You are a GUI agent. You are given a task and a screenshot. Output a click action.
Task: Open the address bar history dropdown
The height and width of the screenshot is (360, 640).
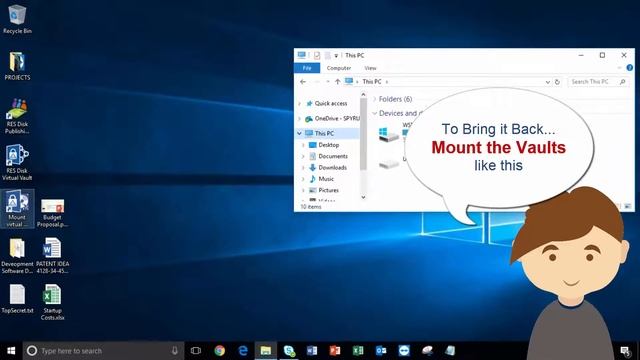tap(548, 82)
